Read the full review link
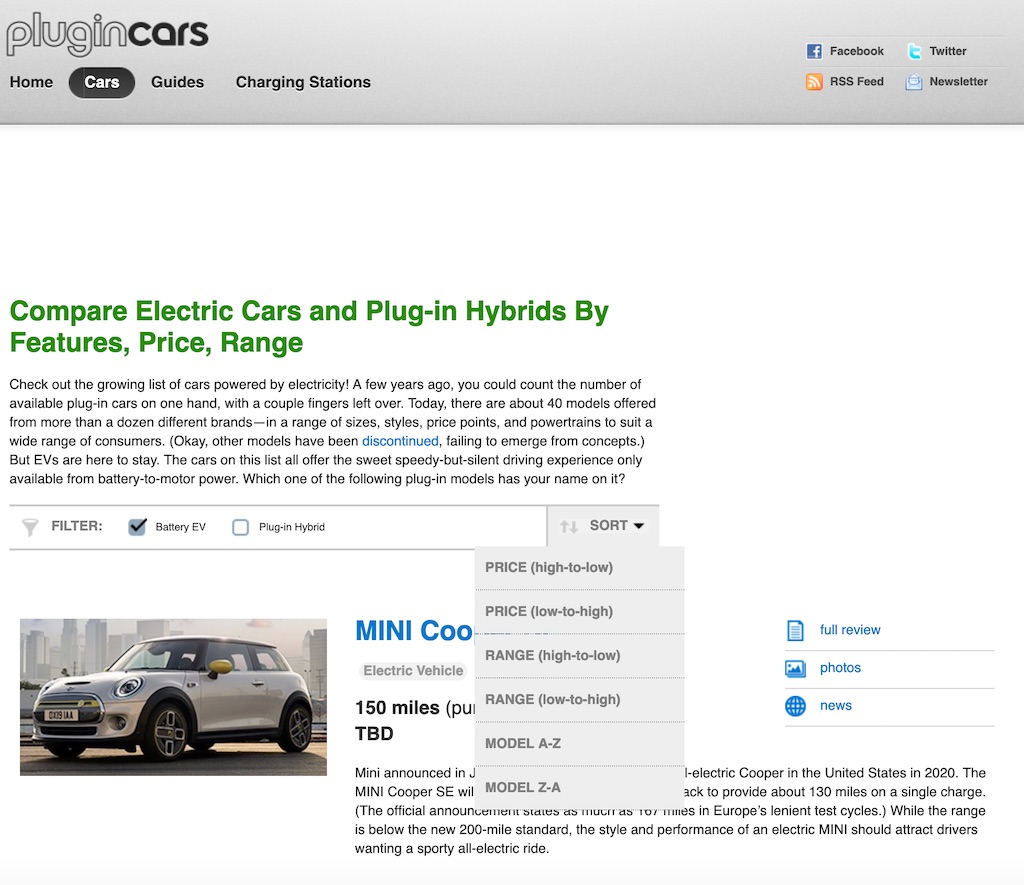The image size is (1024, 885). (850, 630)
